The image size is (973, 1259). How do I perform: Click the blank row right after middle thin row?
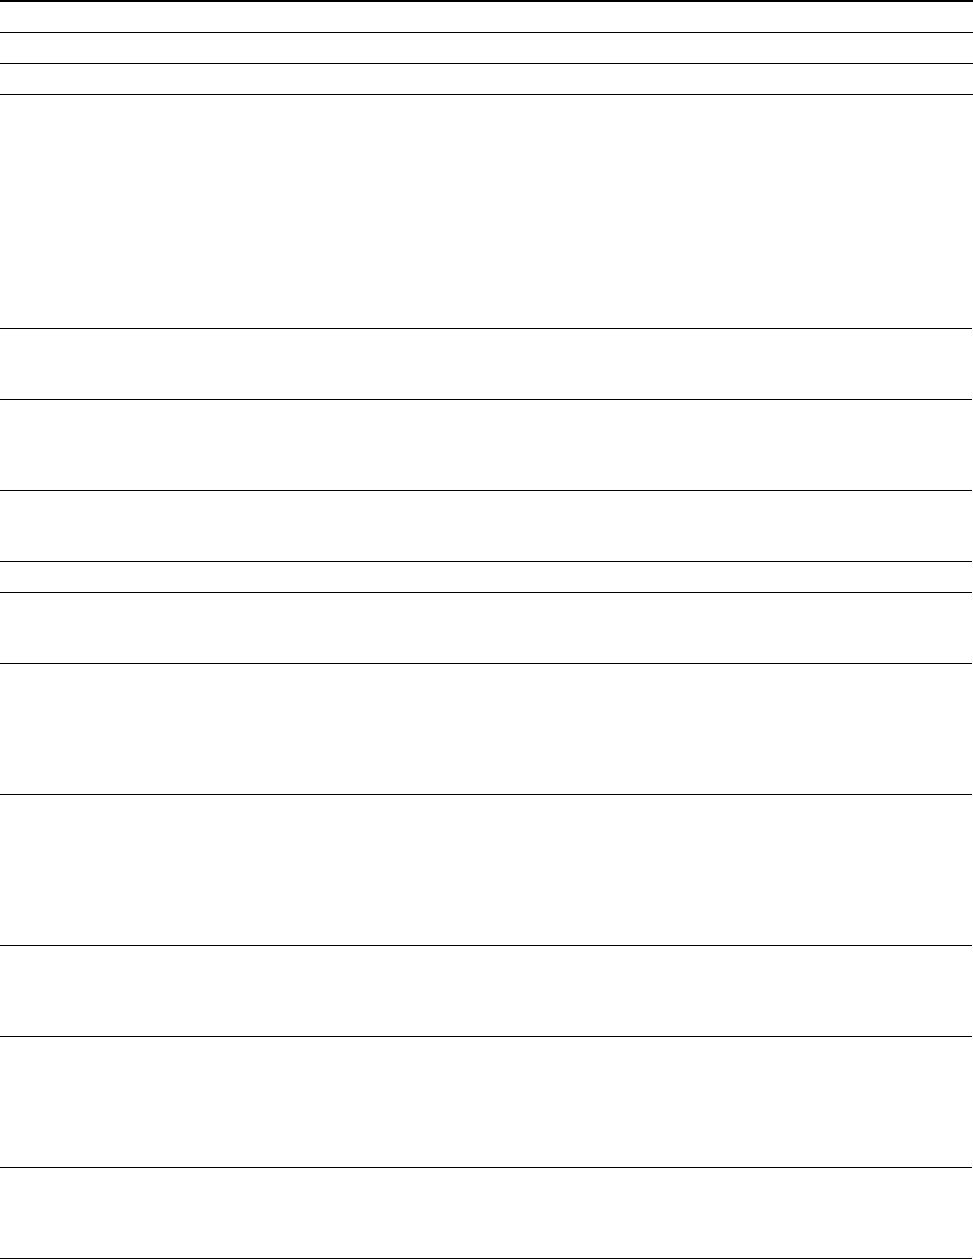pyautogui.click(x=486, y=628)
